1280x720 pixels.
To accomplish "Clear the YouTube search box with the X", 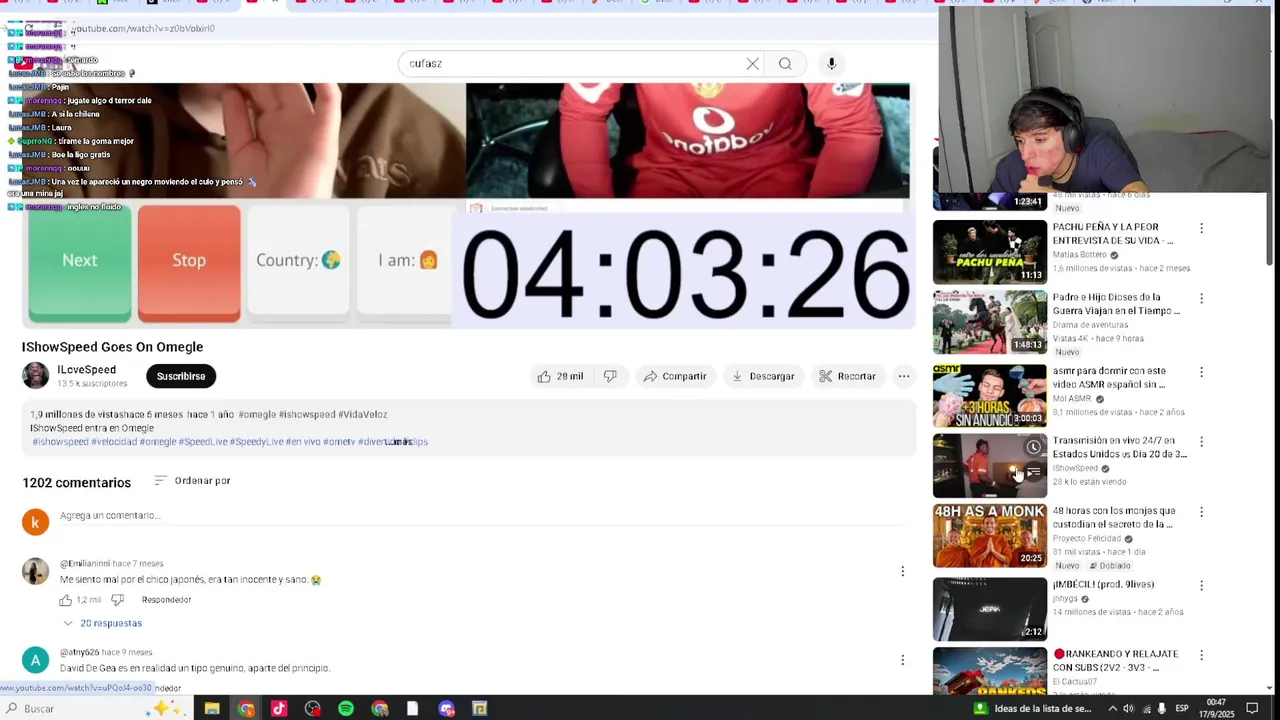I will point(752,64).
